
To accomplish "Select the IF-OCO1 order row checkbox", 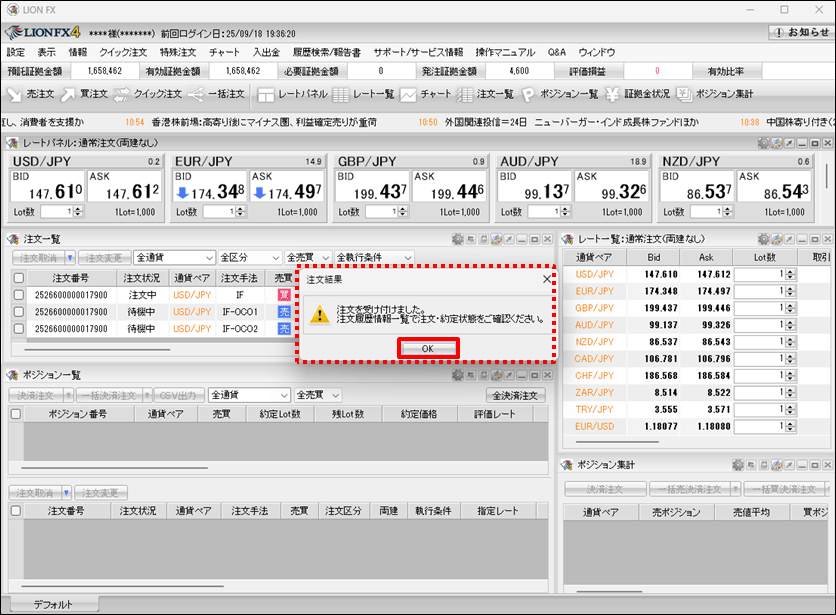I will (x=18, y=312).
